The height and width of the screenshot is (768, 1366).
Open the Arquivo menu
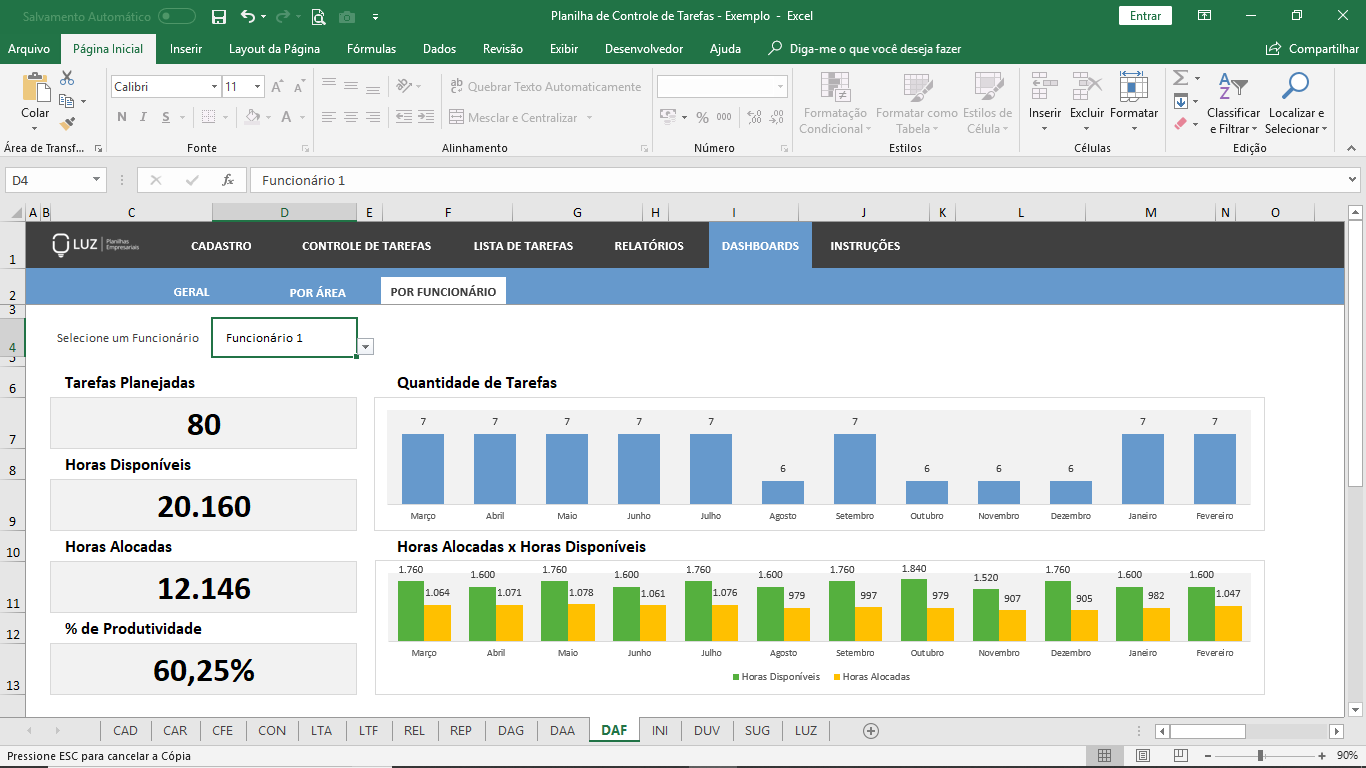click(x=29, y=49)
